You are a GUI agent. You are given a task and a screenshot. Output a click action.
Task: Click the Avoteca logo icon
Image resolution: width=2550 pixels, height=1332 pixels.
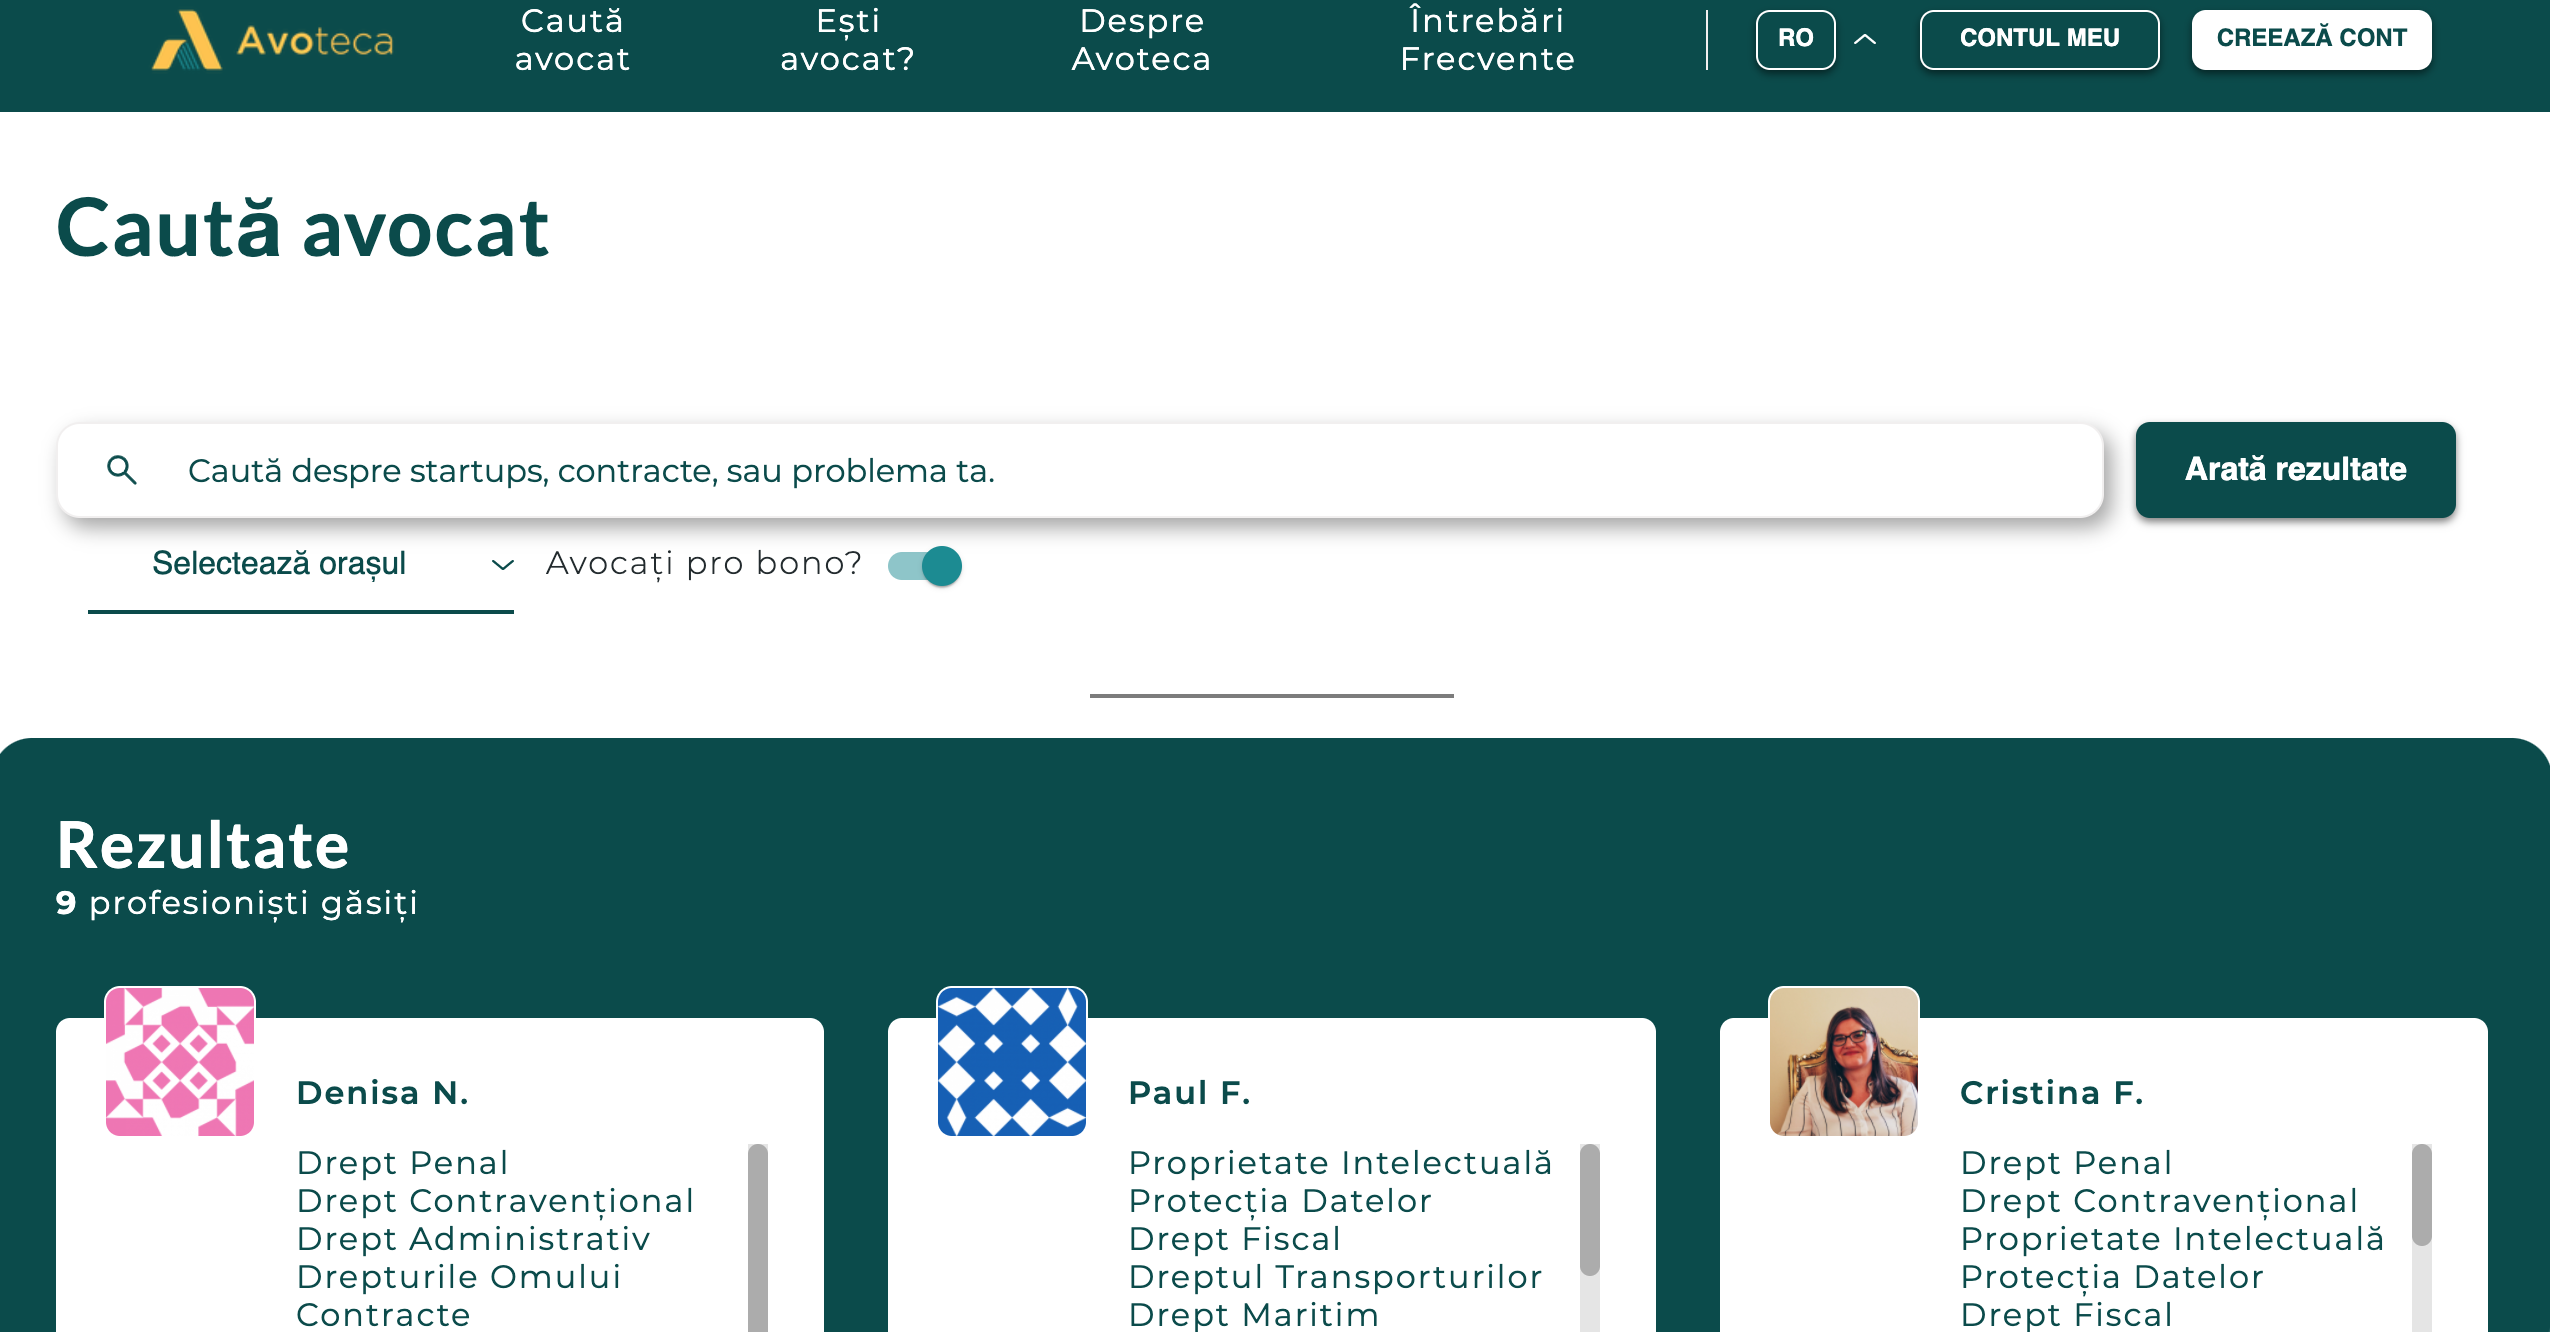186,41
